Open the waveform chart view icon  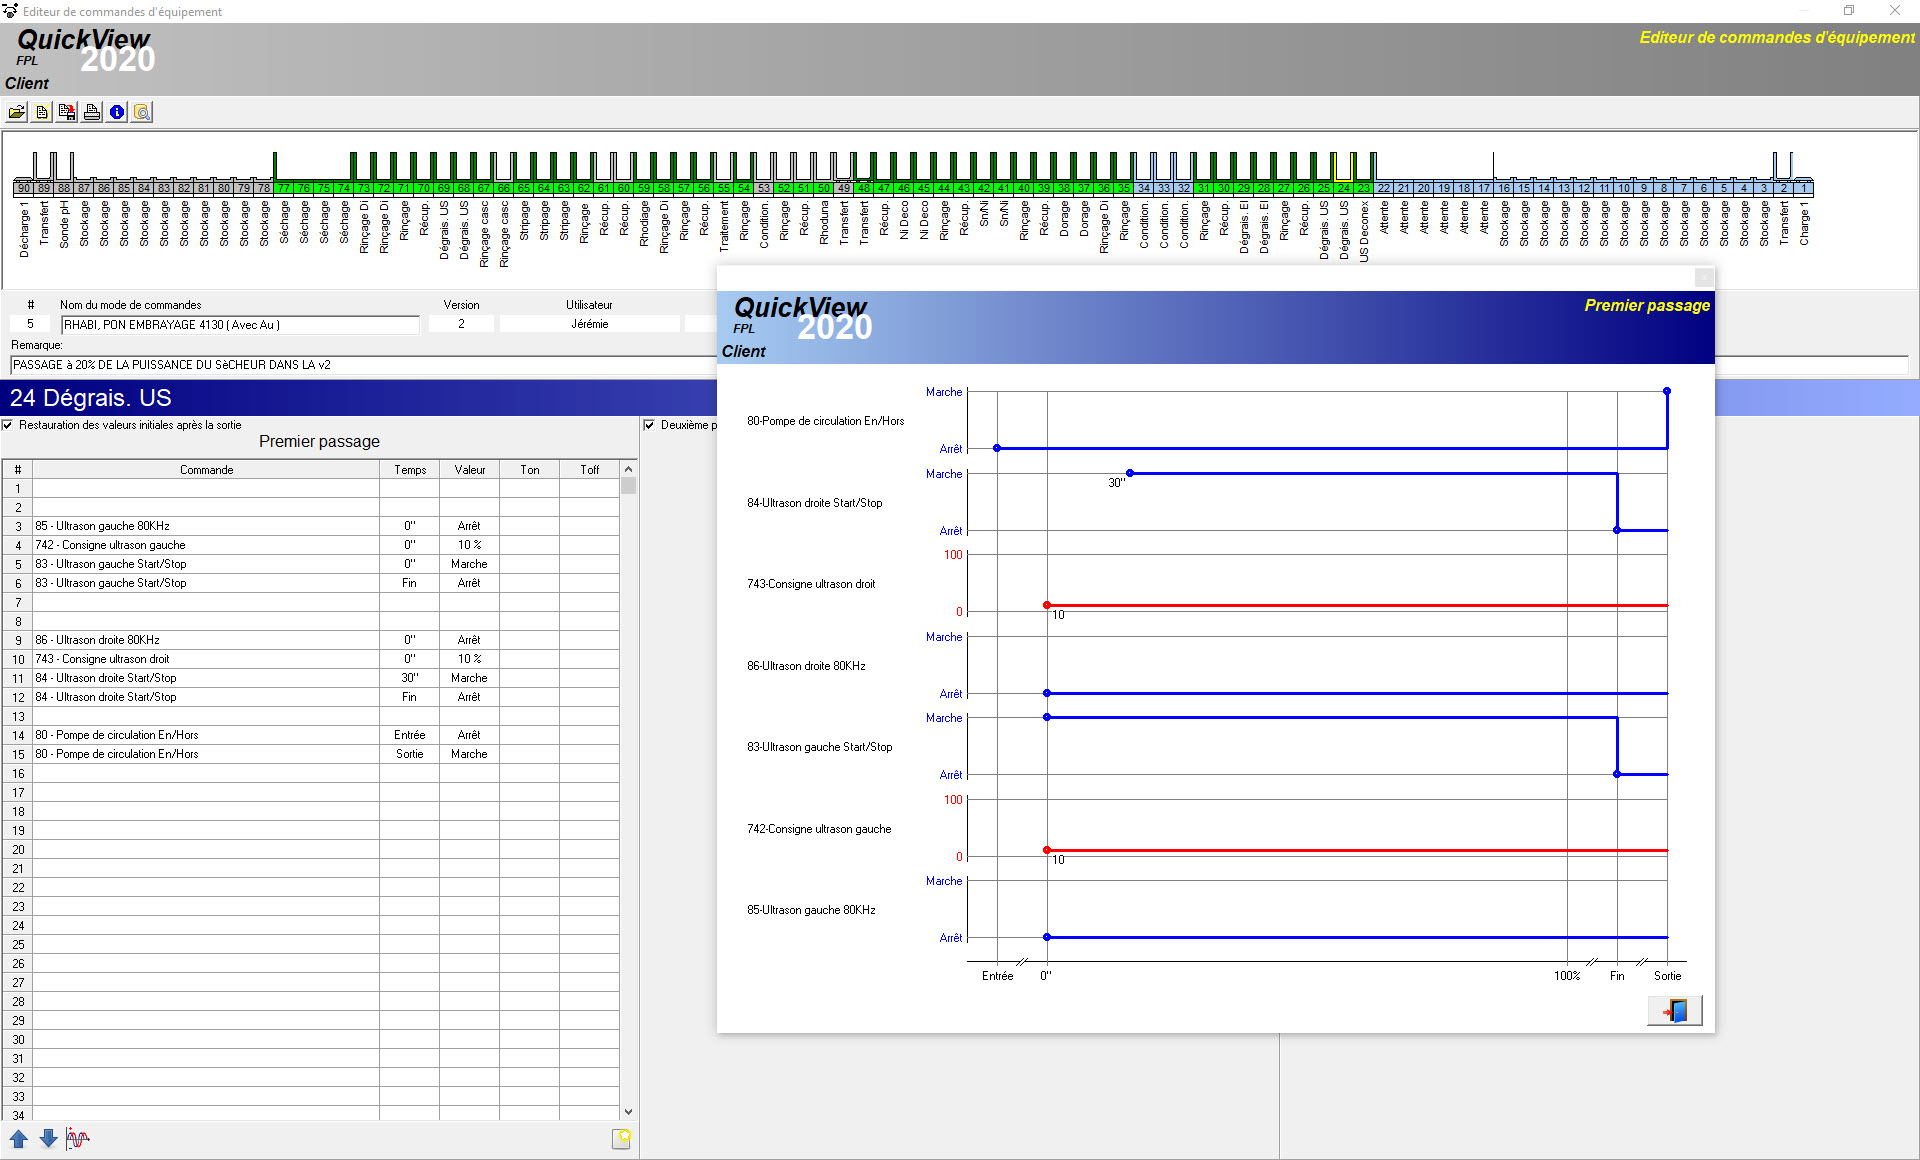pyautogui.click(x=77, y=1139)
